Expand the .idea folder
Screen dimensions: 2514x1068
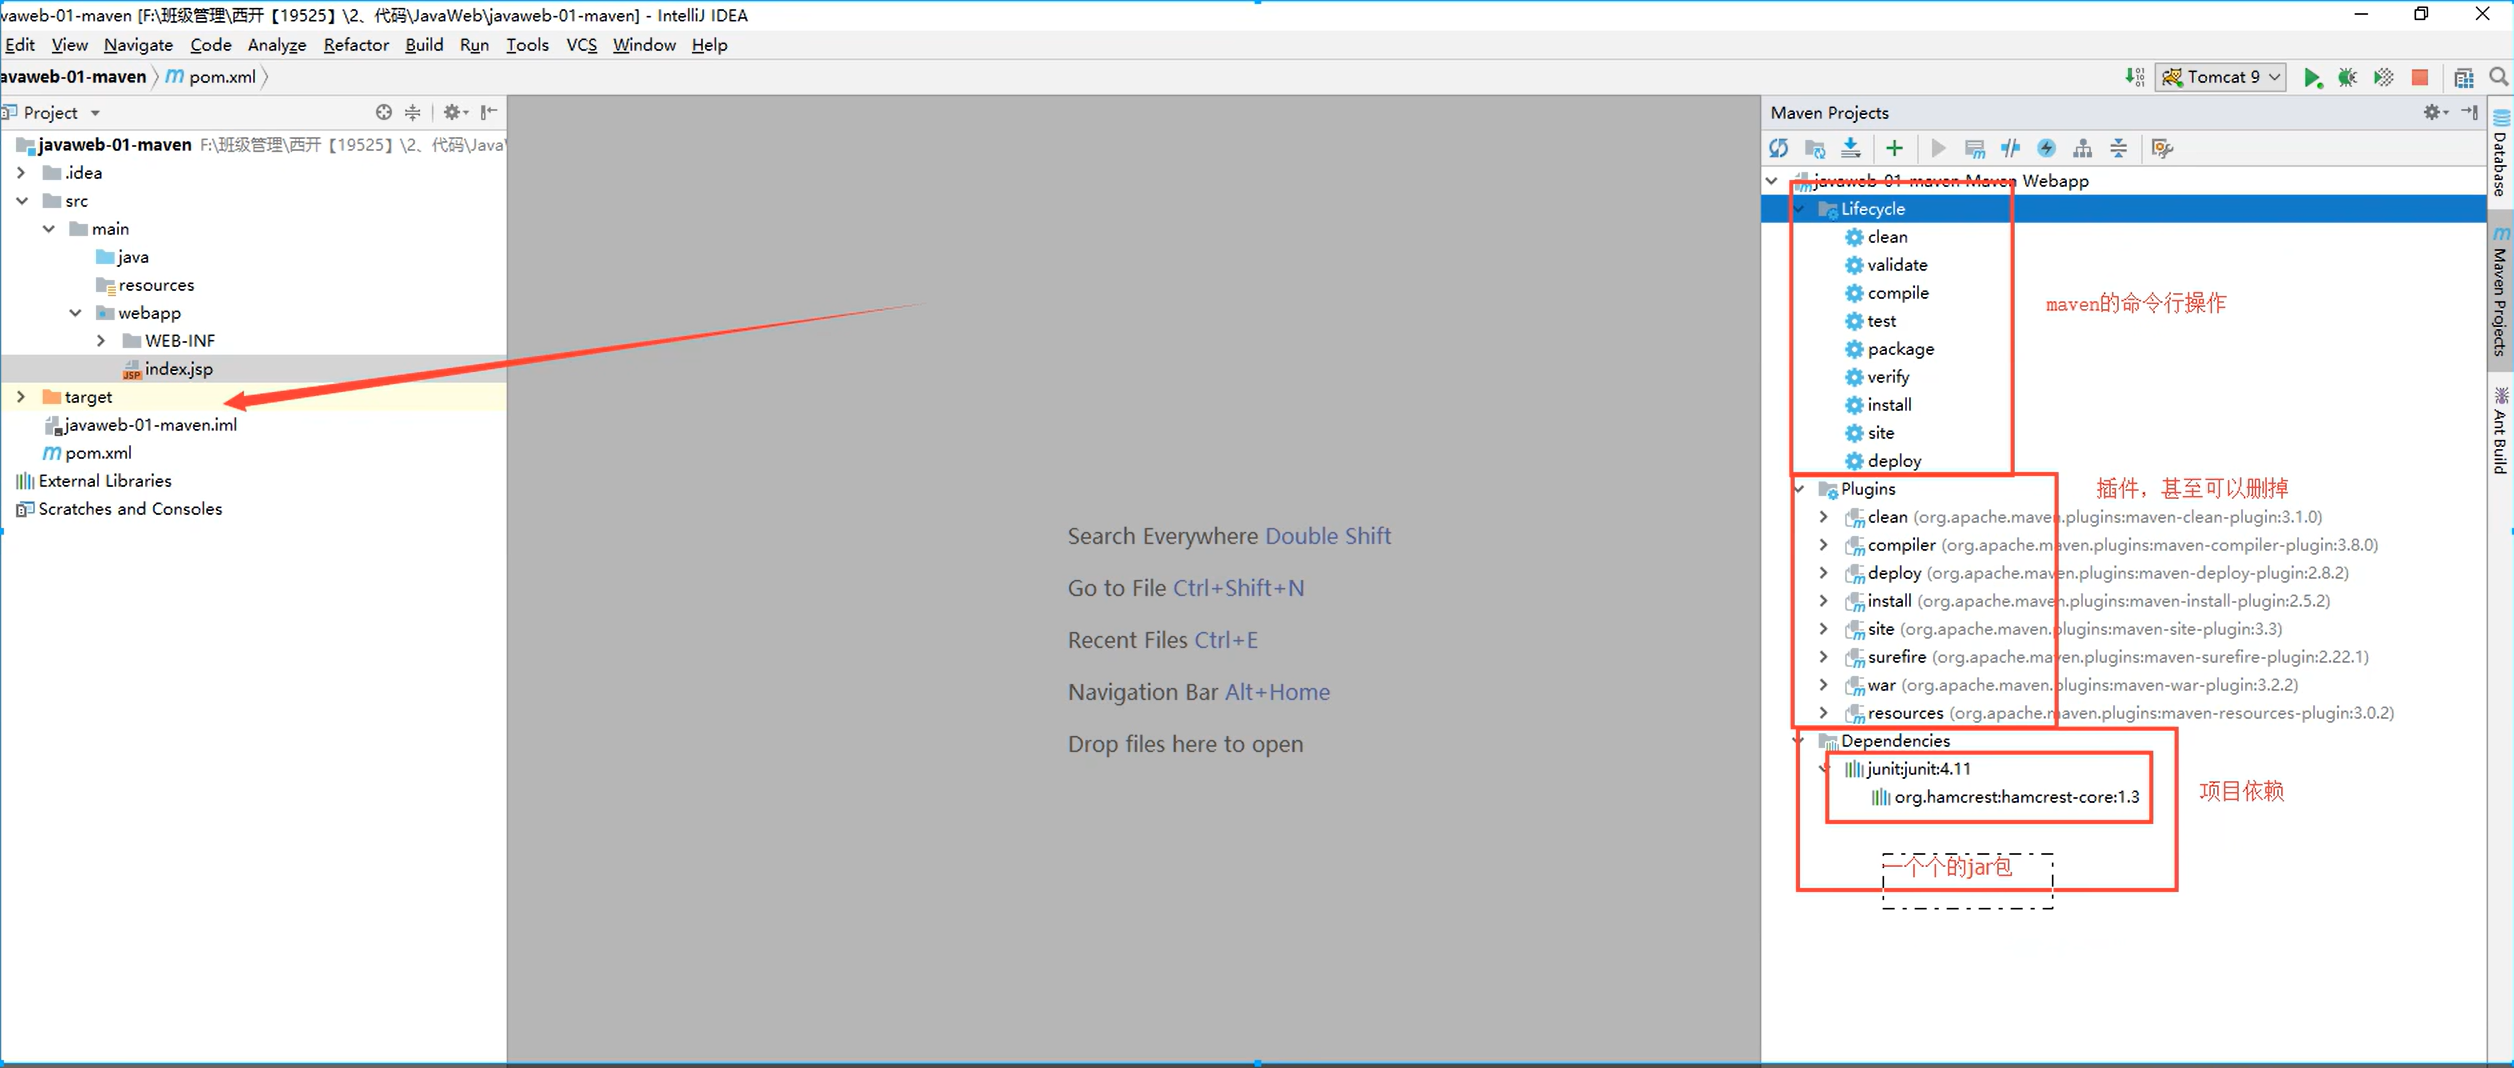(21, 172)
